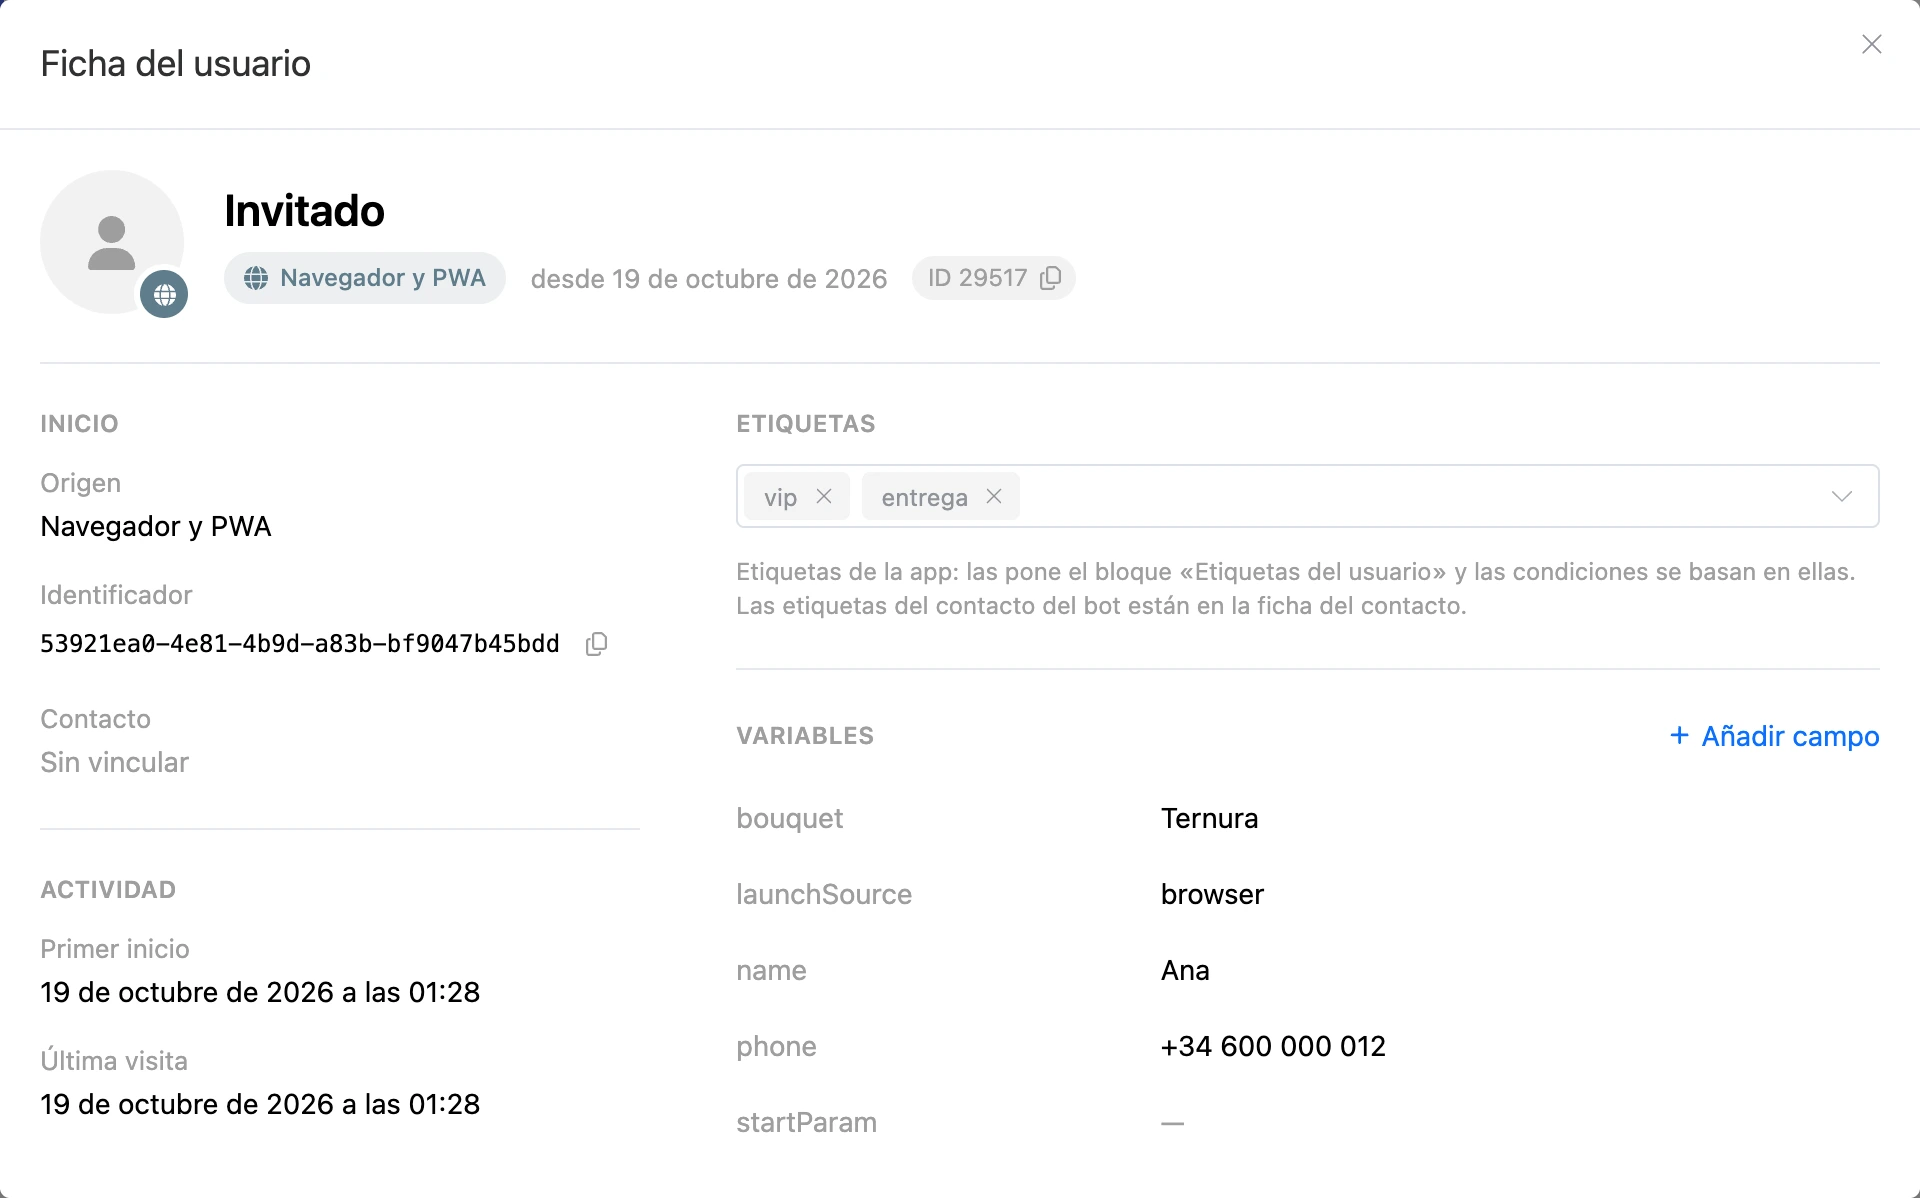Click the ID 29517 pill
This screenshot has width=1920, height=1198.
tap(993, 278)
